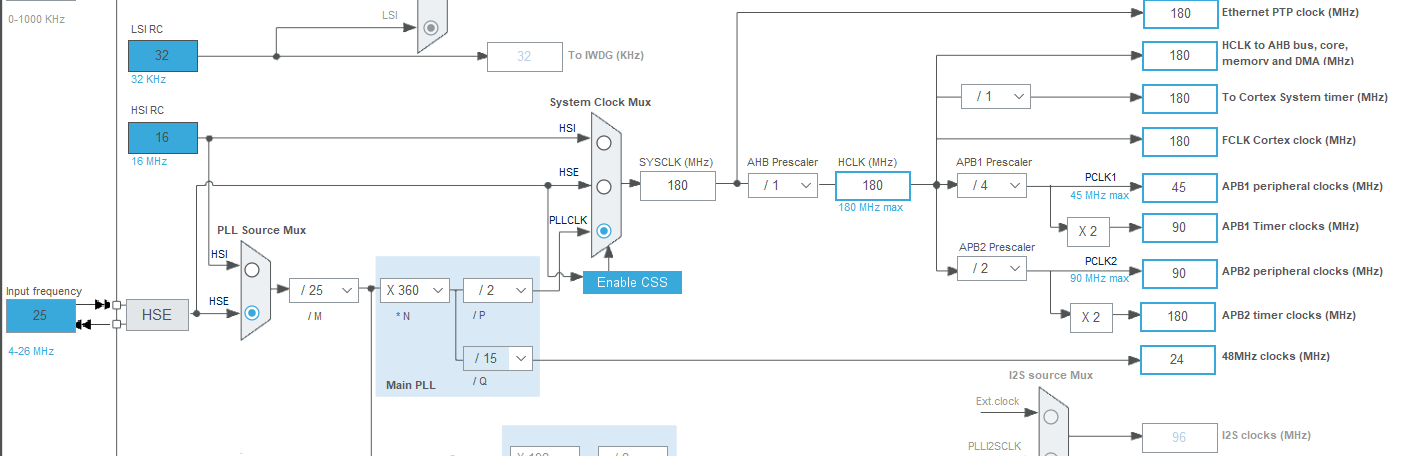Click the Input frequency label
Image resolution: width=1405 pixels, height=456 pixels.
coord(44,291)
